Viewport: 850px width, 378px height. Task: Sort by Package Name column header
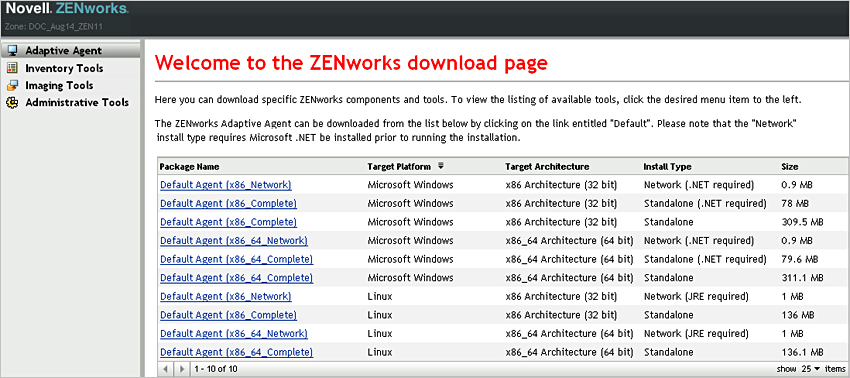(x=189, y=166)
